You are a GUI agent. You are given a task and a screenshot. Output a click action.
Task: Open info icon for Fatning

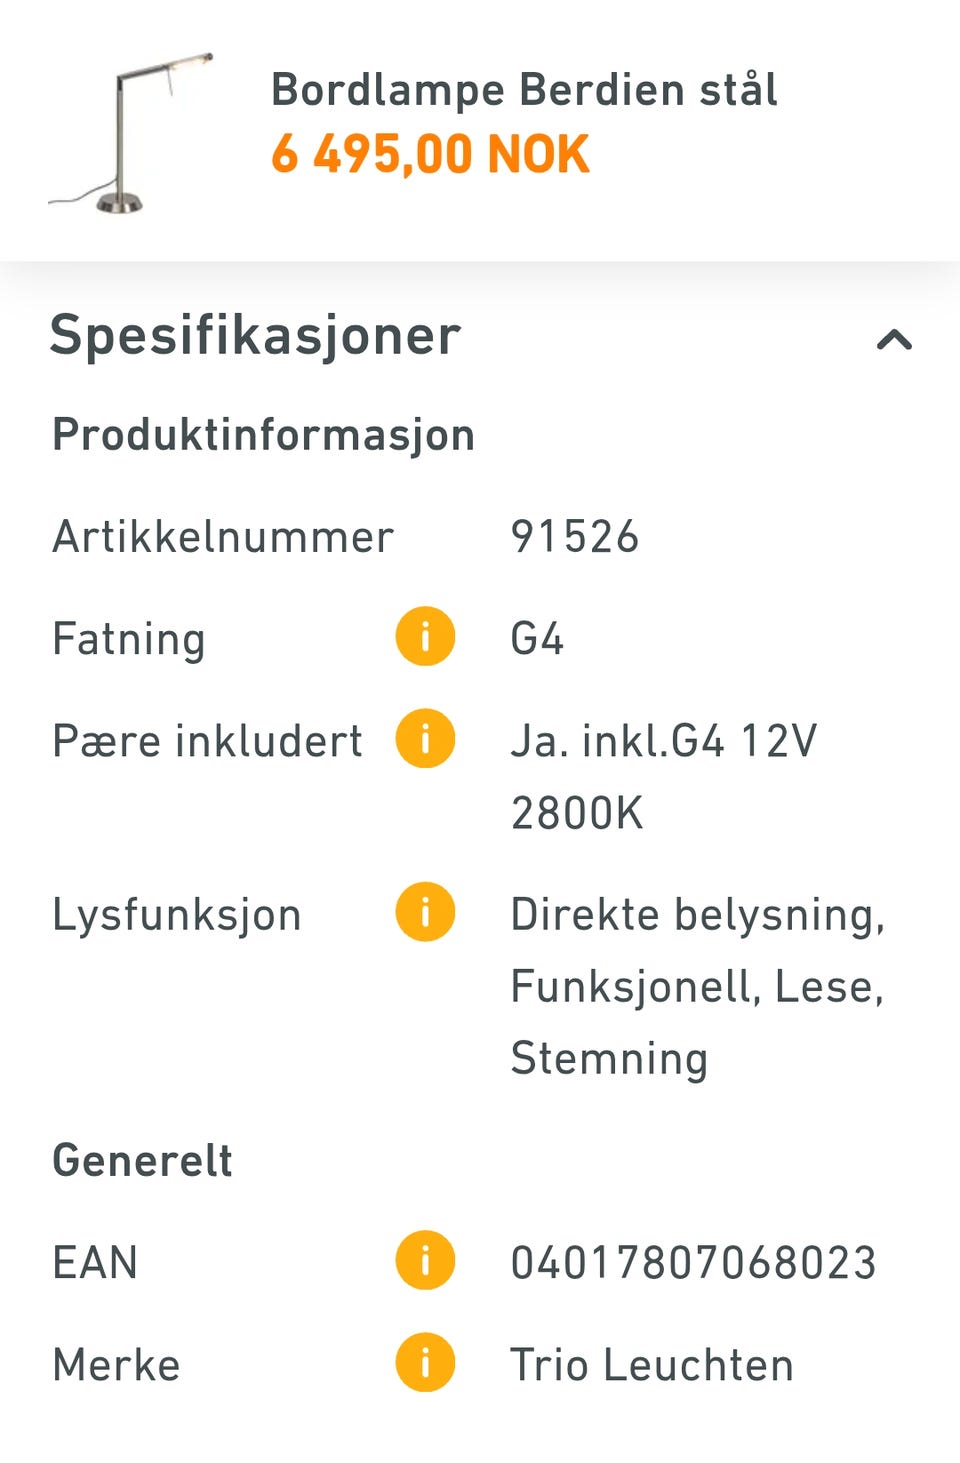click(x=425, y=637)
